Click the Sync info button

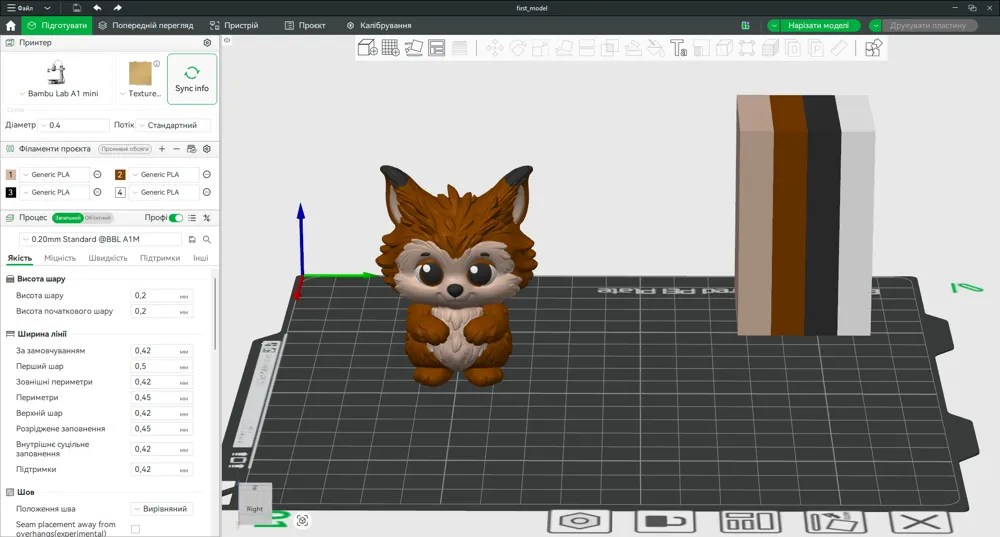click(x=192, y=79)
